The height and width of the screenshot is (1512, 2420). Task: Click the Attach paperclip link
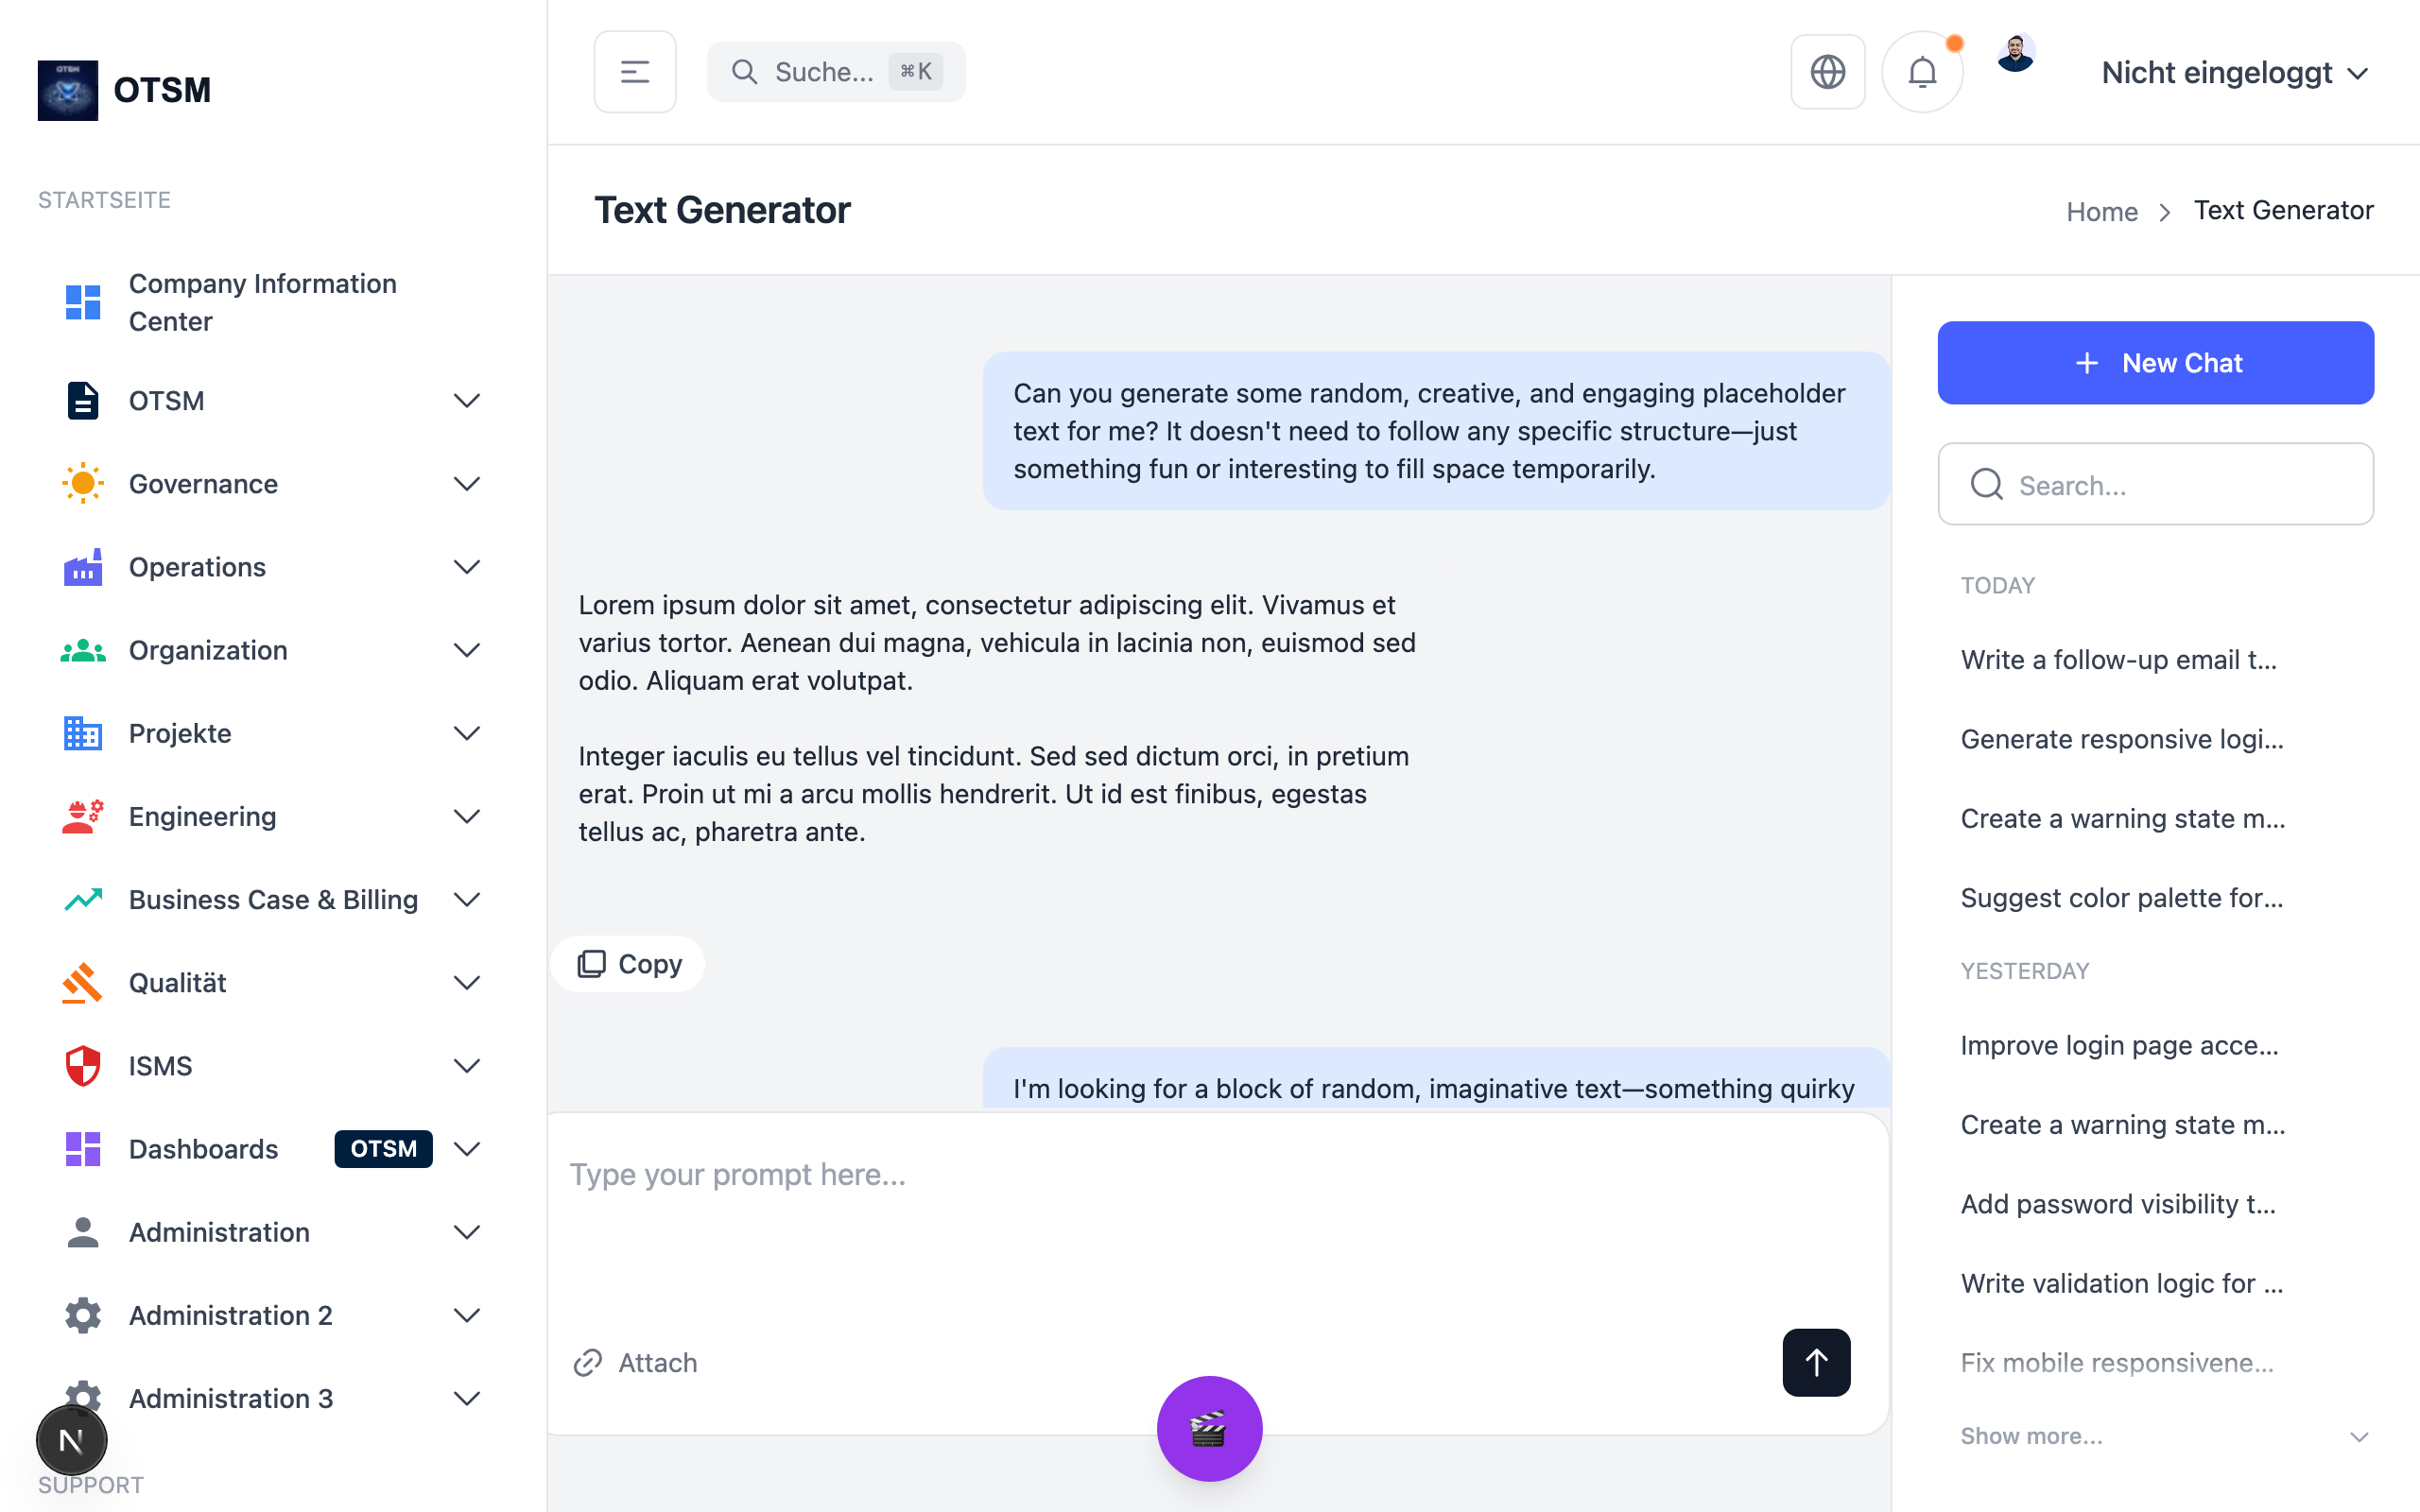636,1362
